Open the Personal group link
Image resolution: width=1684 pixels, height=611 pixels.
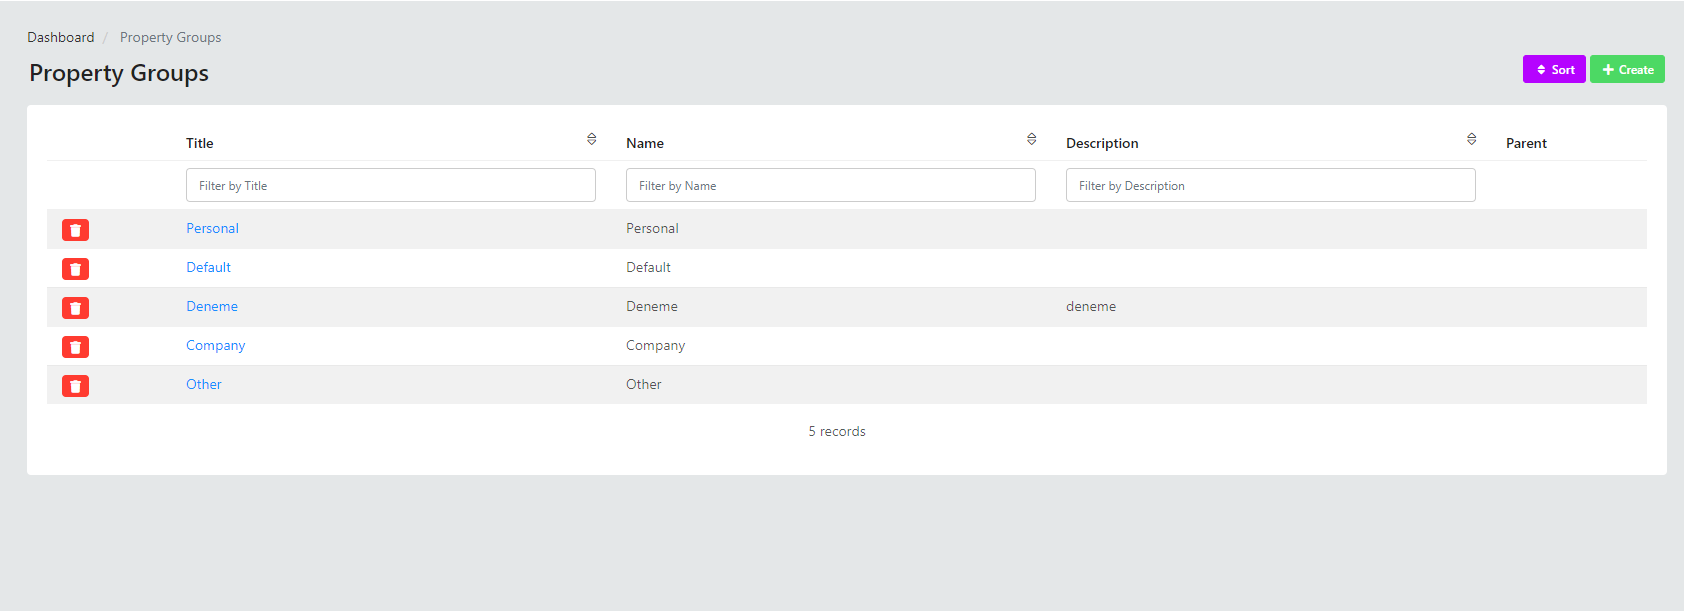(212, 228)
